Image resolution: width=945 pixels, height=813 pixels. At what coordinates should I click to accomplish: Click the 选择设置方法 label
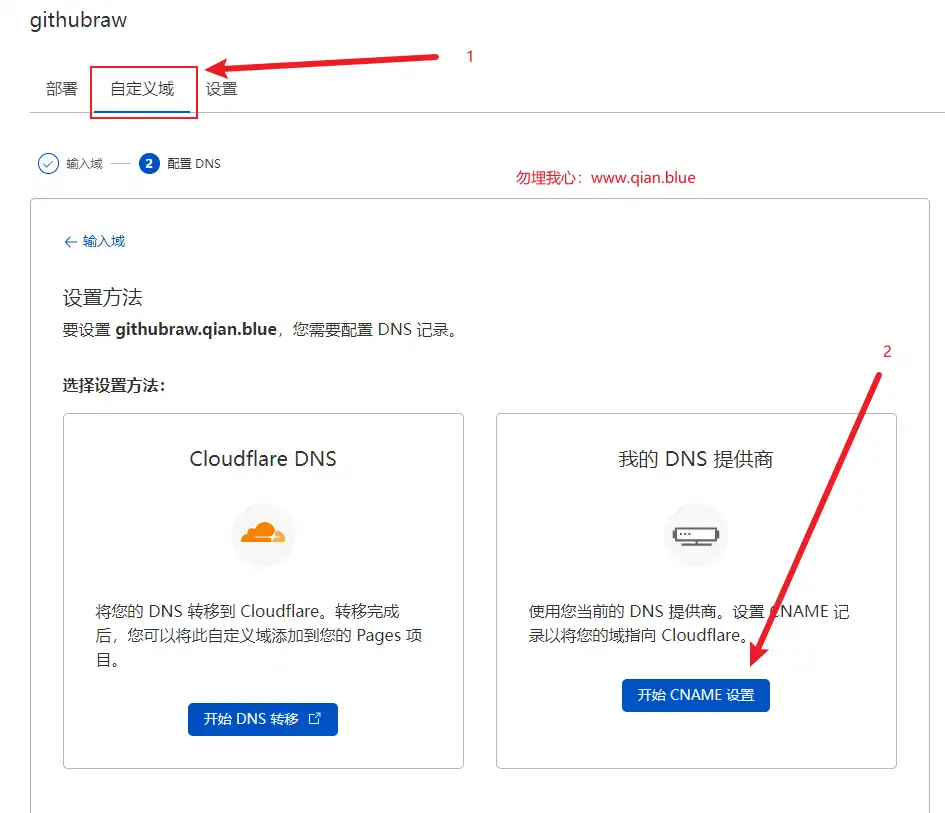[x=113, y=386]
